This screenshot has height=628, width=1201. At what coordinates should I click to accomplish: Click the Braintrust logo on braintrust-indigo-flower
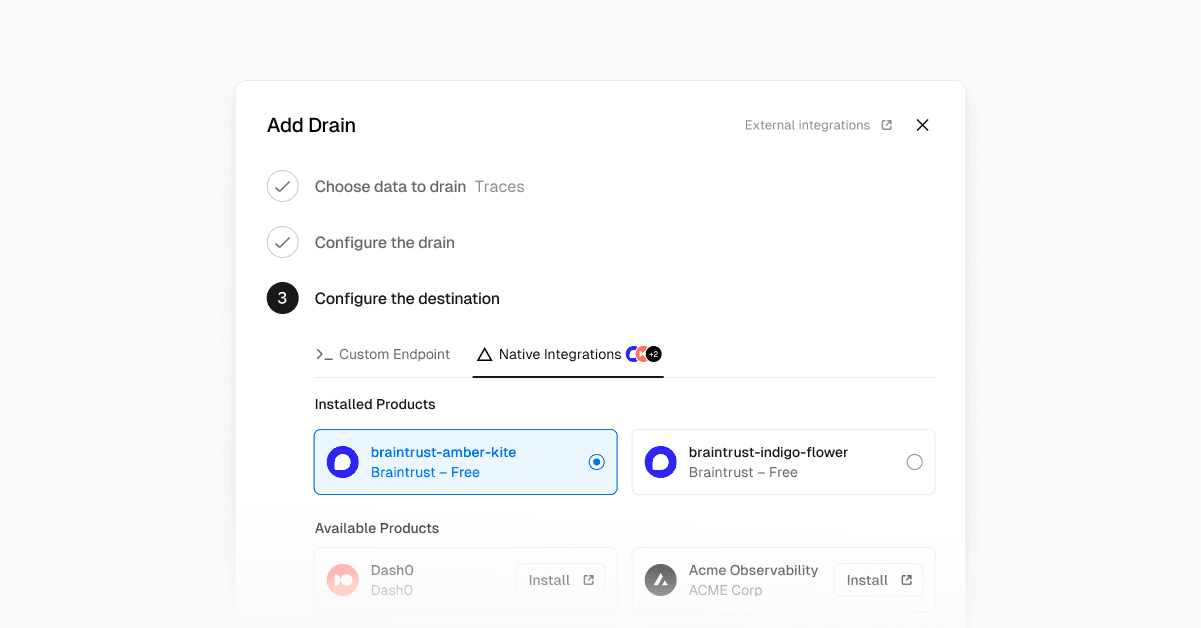(x=661, y=462)
